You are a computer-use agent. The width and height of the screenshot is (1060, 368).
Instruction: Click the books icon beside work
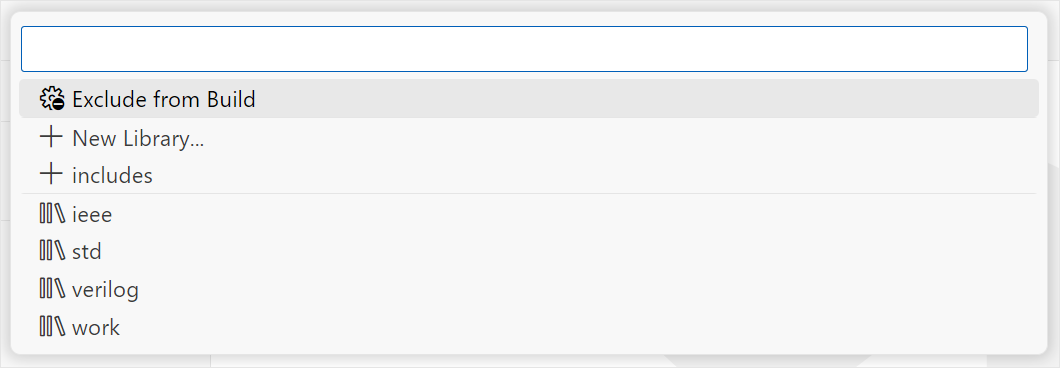(x=52, y=327)
